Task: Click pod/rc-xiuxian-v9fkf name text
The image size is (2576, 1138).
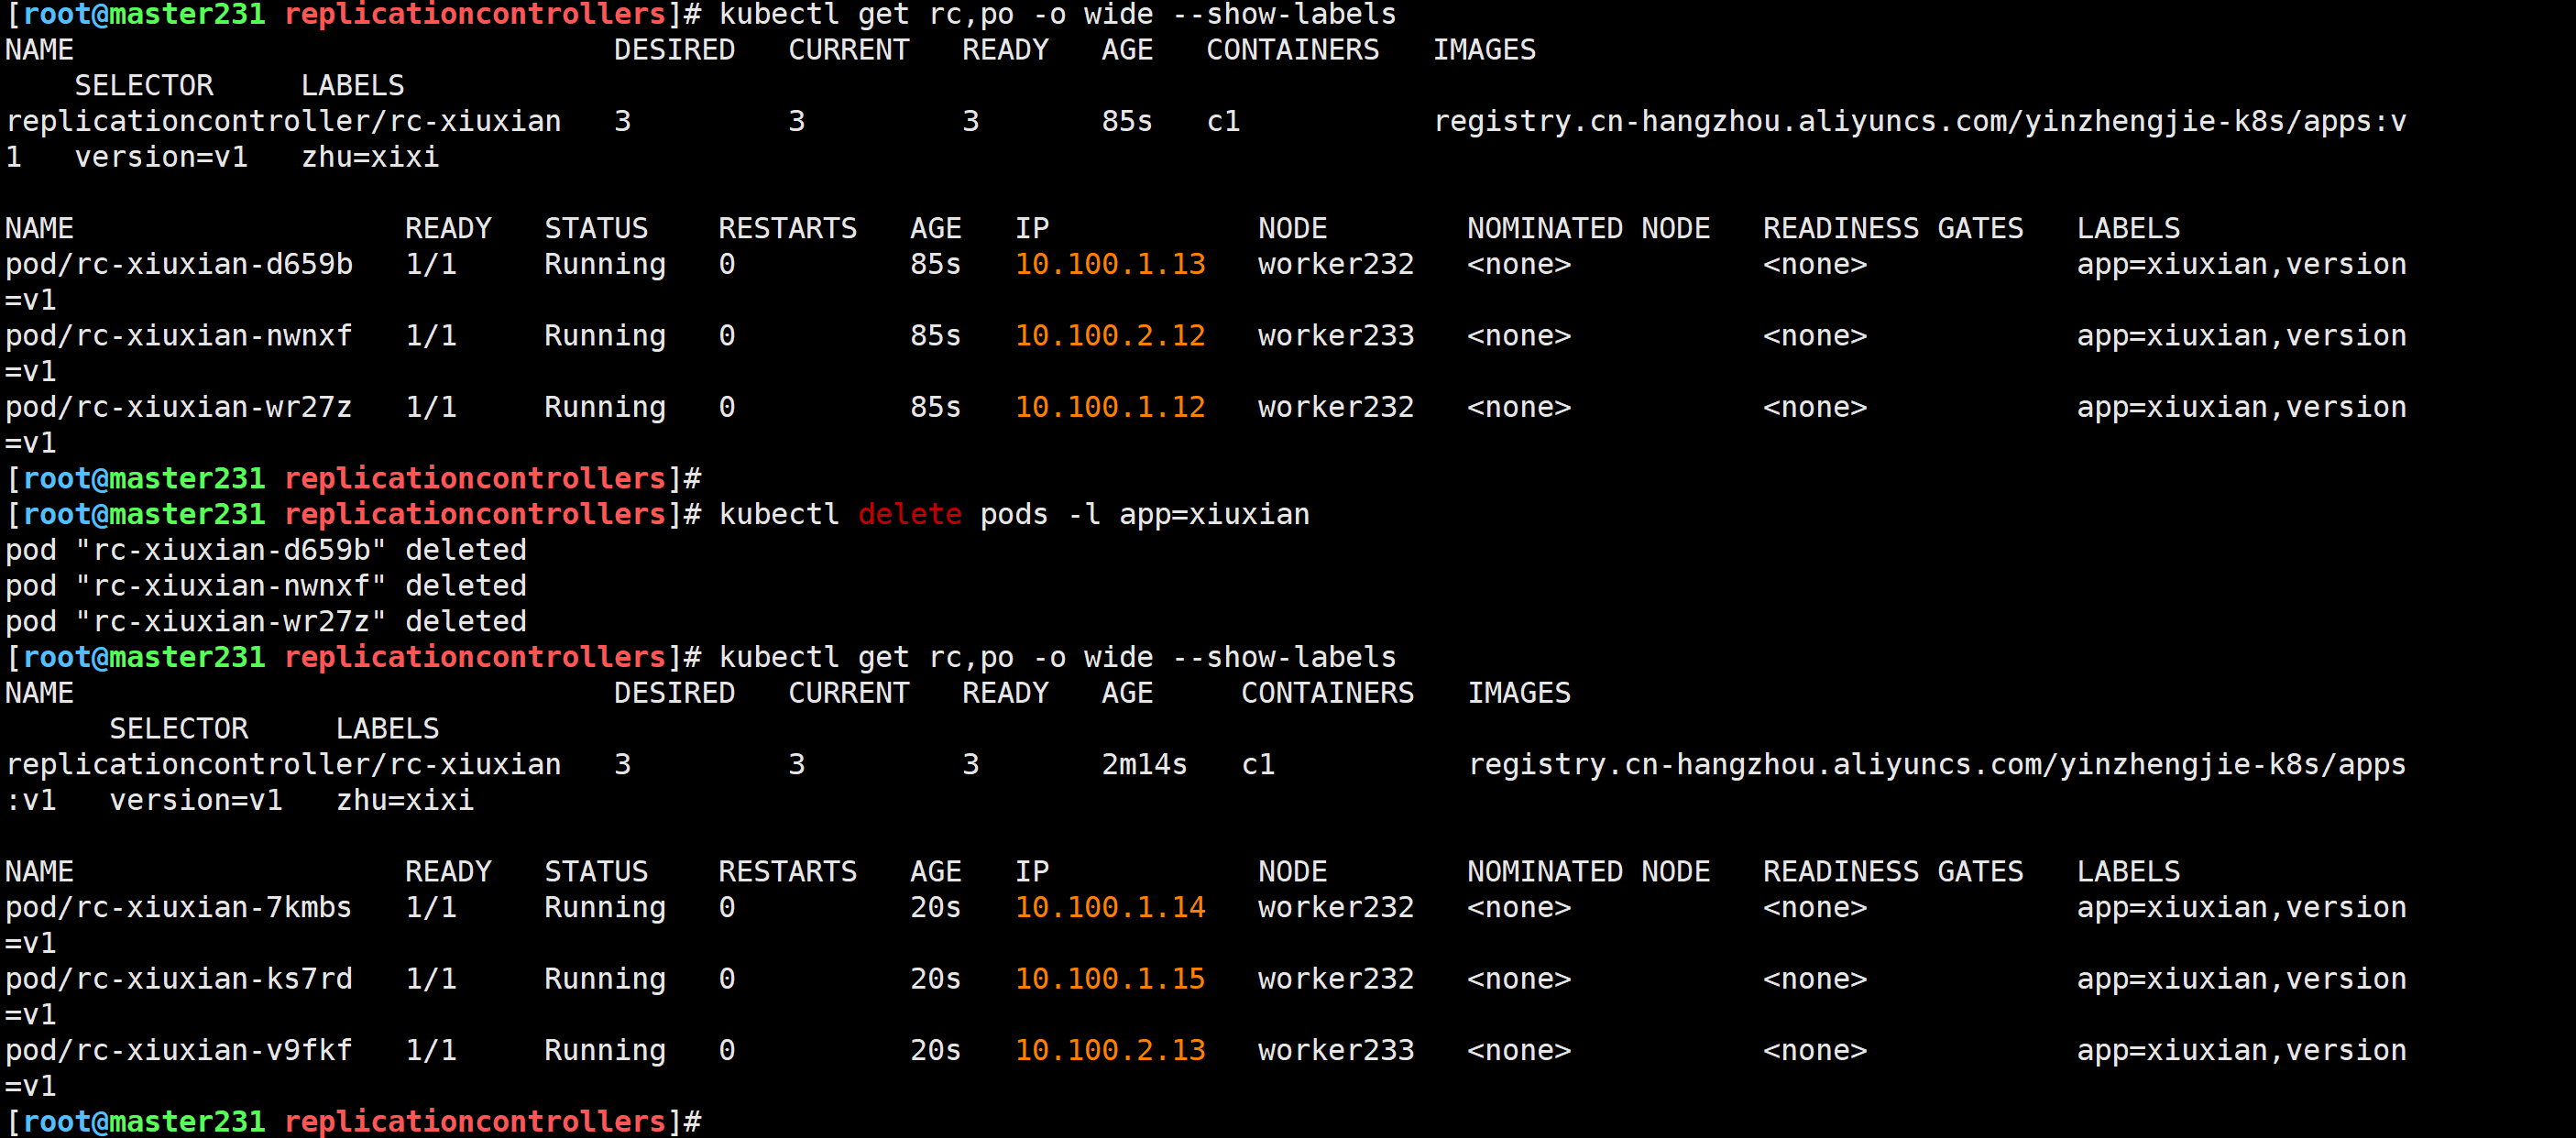Action: click(x=179, y=1050)
